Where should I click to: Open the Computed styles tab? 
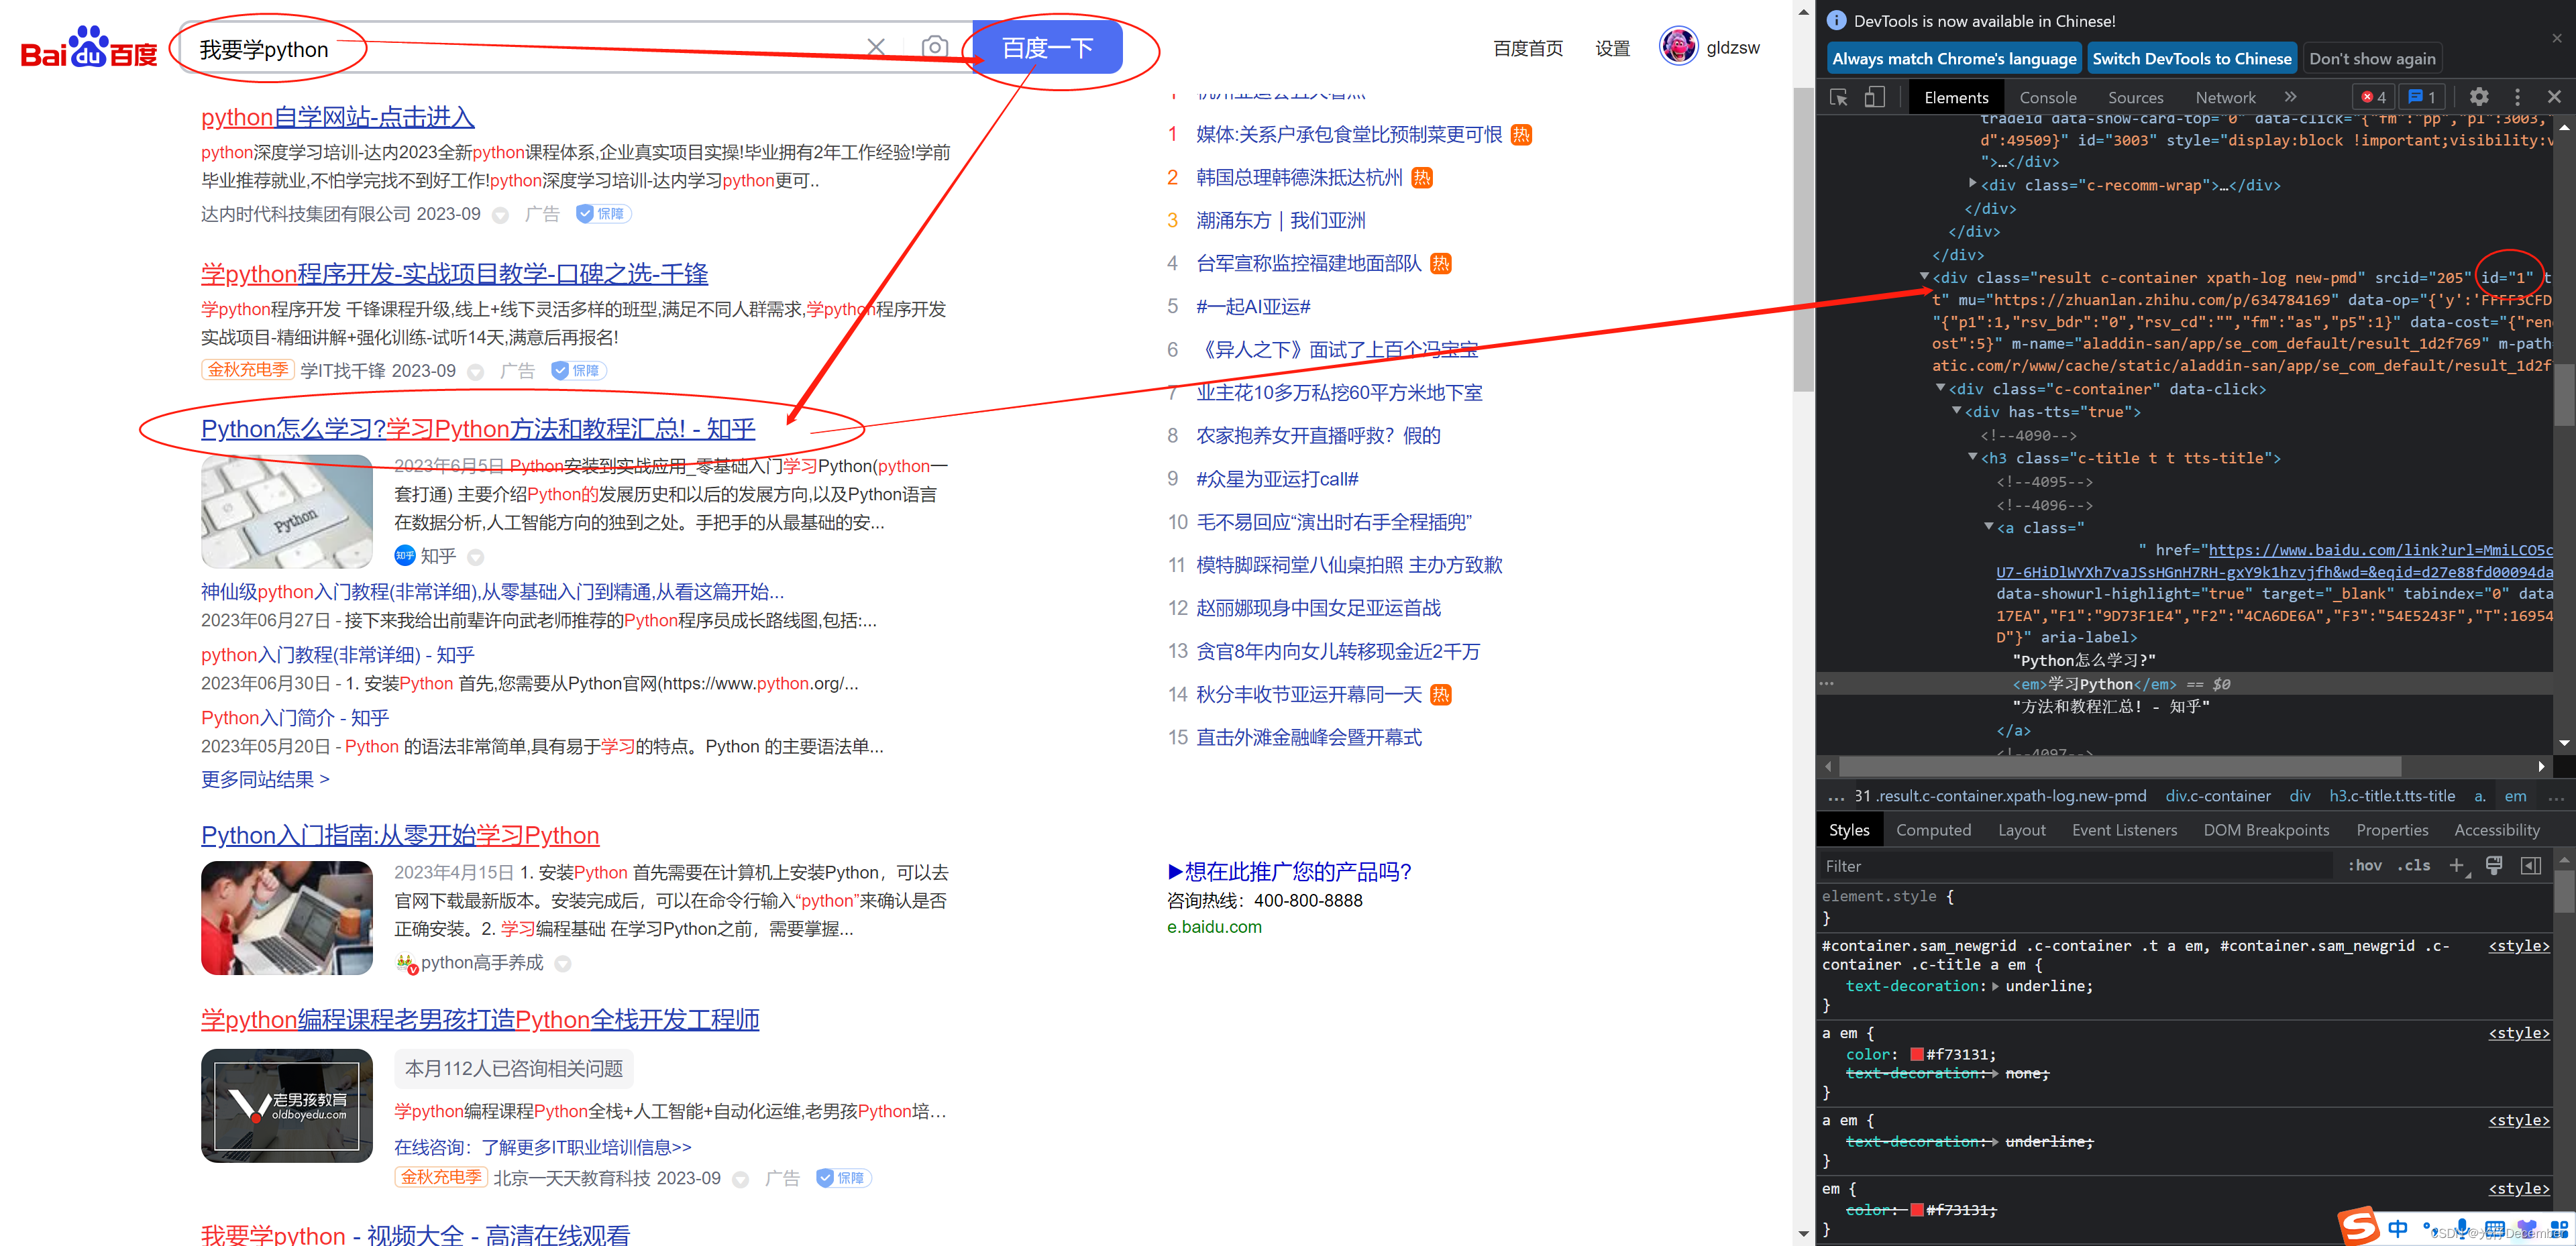point(1933,830)
